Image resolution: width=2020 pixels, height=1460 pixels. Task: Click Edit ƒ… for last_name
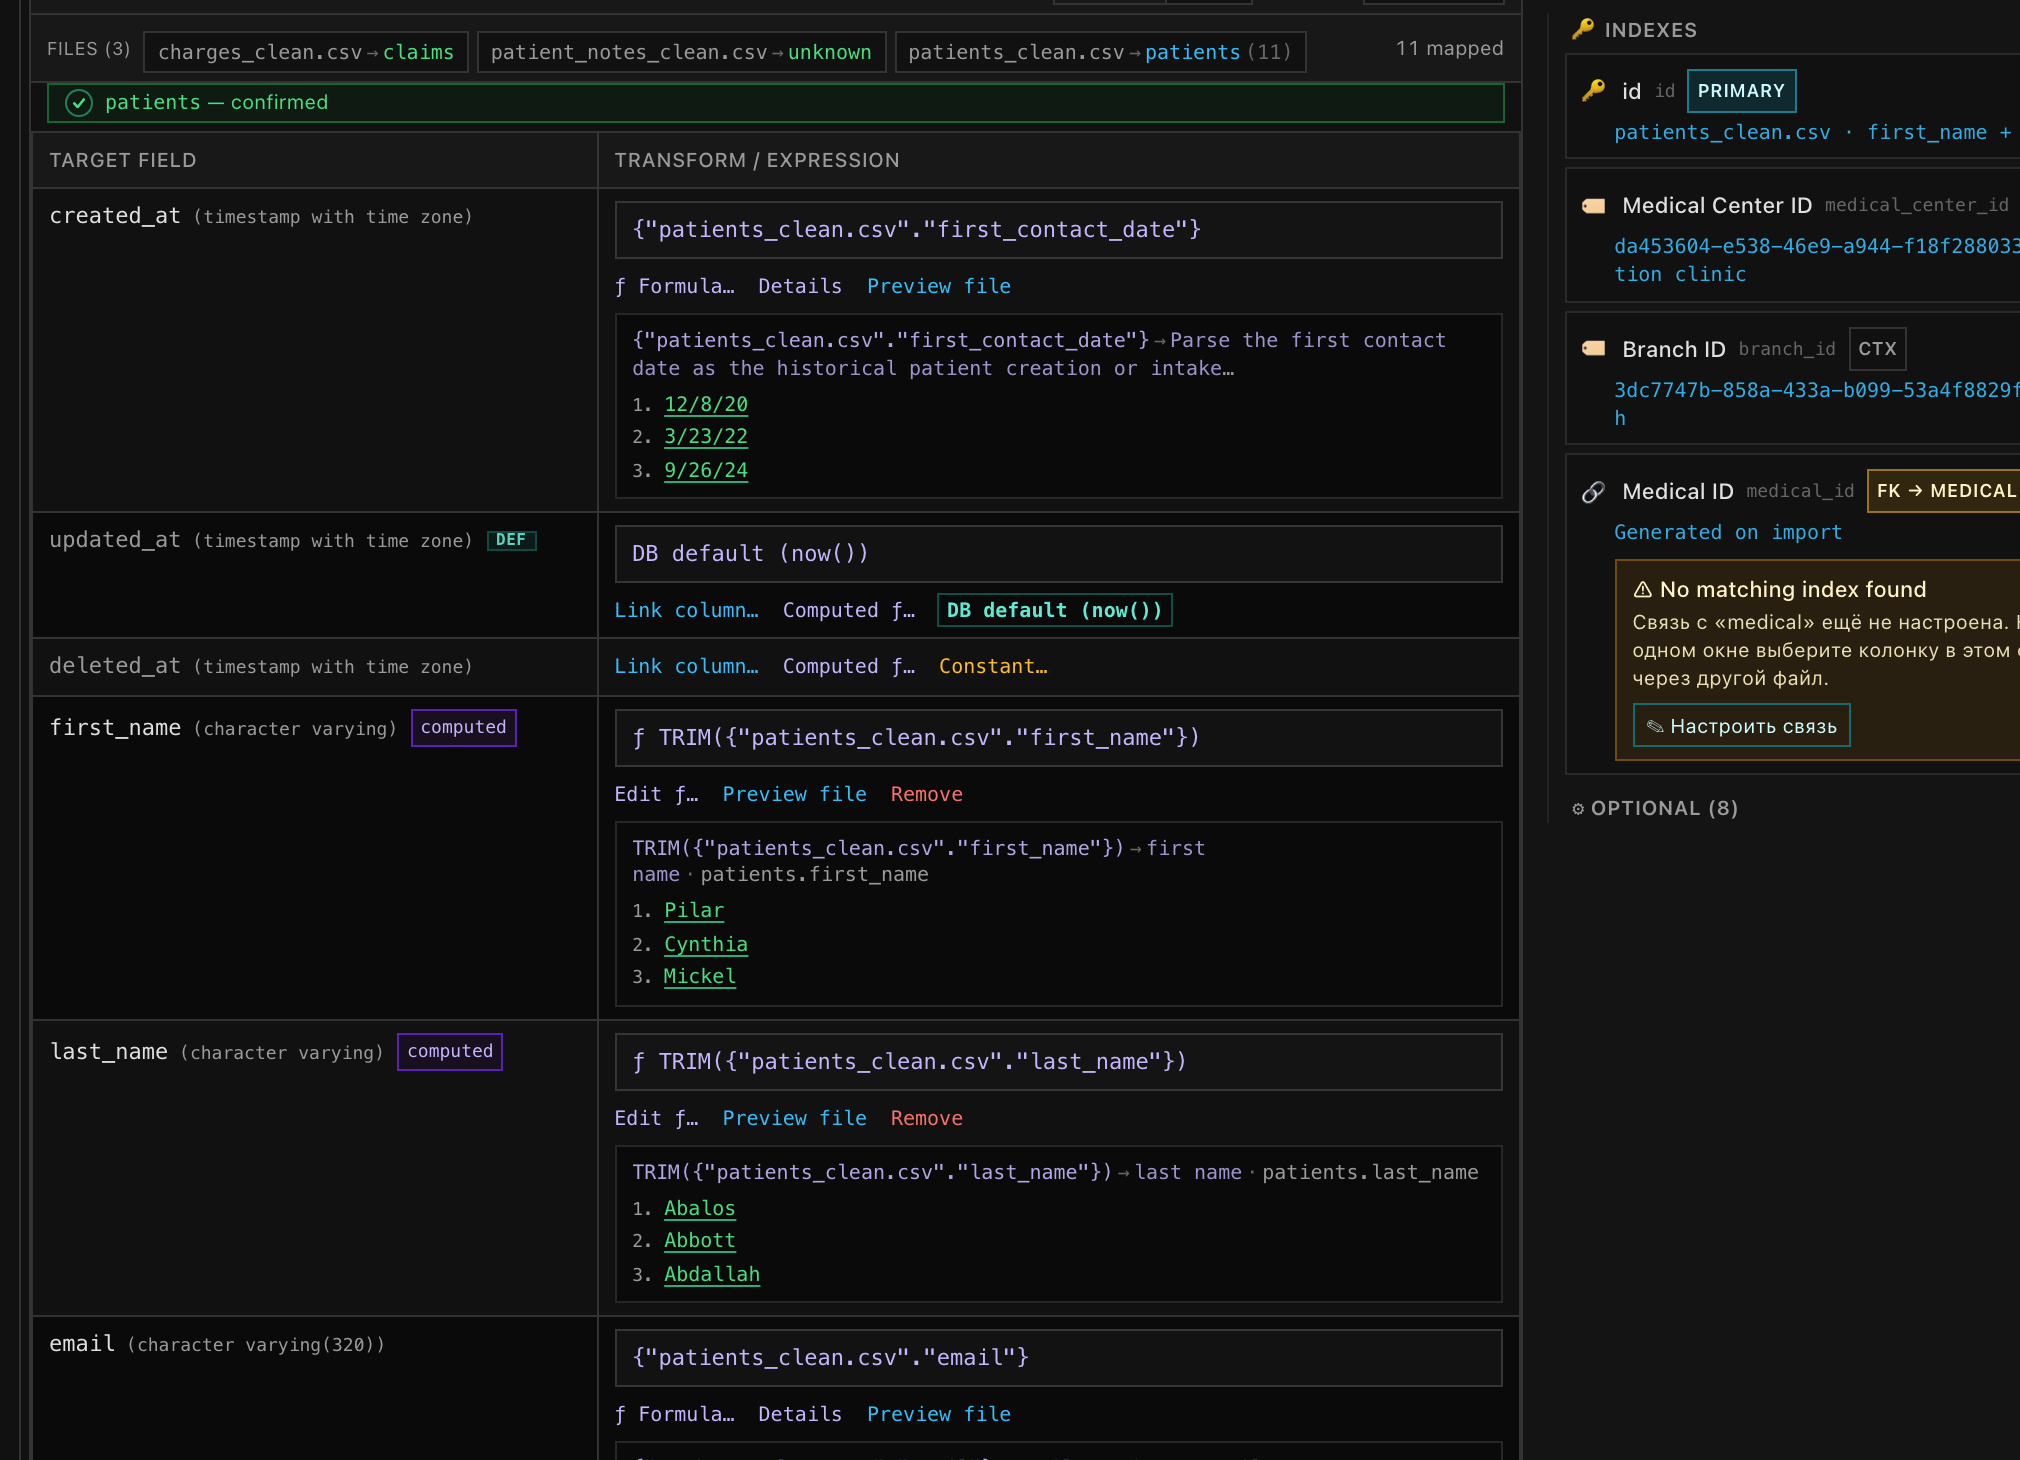point(656,1118)
